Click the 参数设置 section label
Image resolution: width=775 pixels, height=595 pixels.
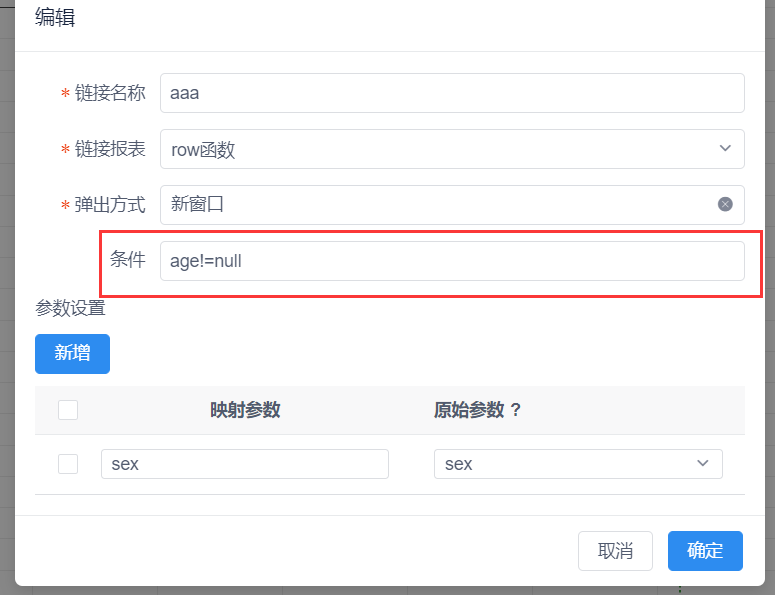pos(70,308)
